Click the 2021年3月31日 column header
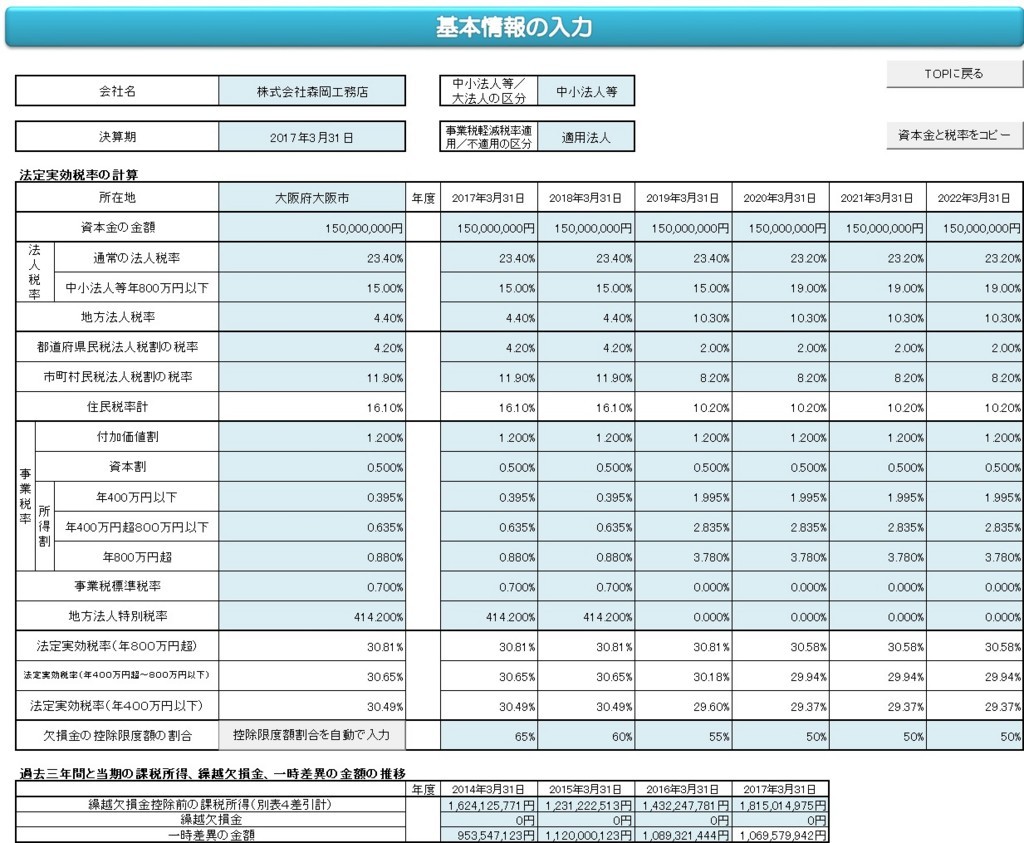This screenshot has height=843, width=1024. click(x=878, y=198)
